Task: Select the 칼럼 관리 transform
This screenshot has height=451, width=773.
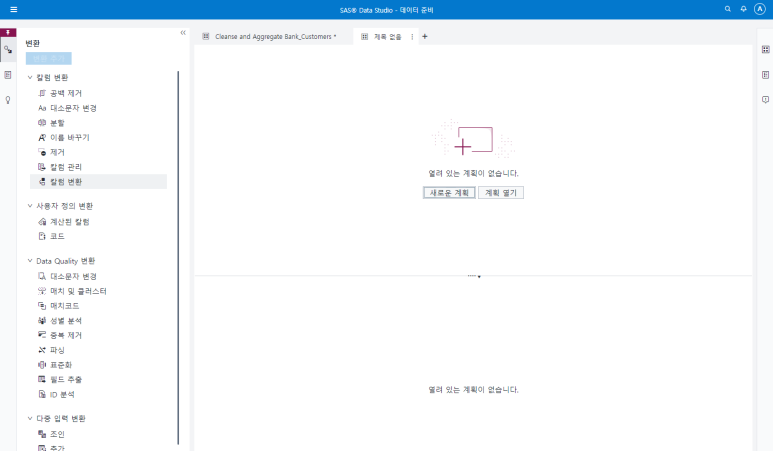Action: pyautogui.click(x=99, y=167)
